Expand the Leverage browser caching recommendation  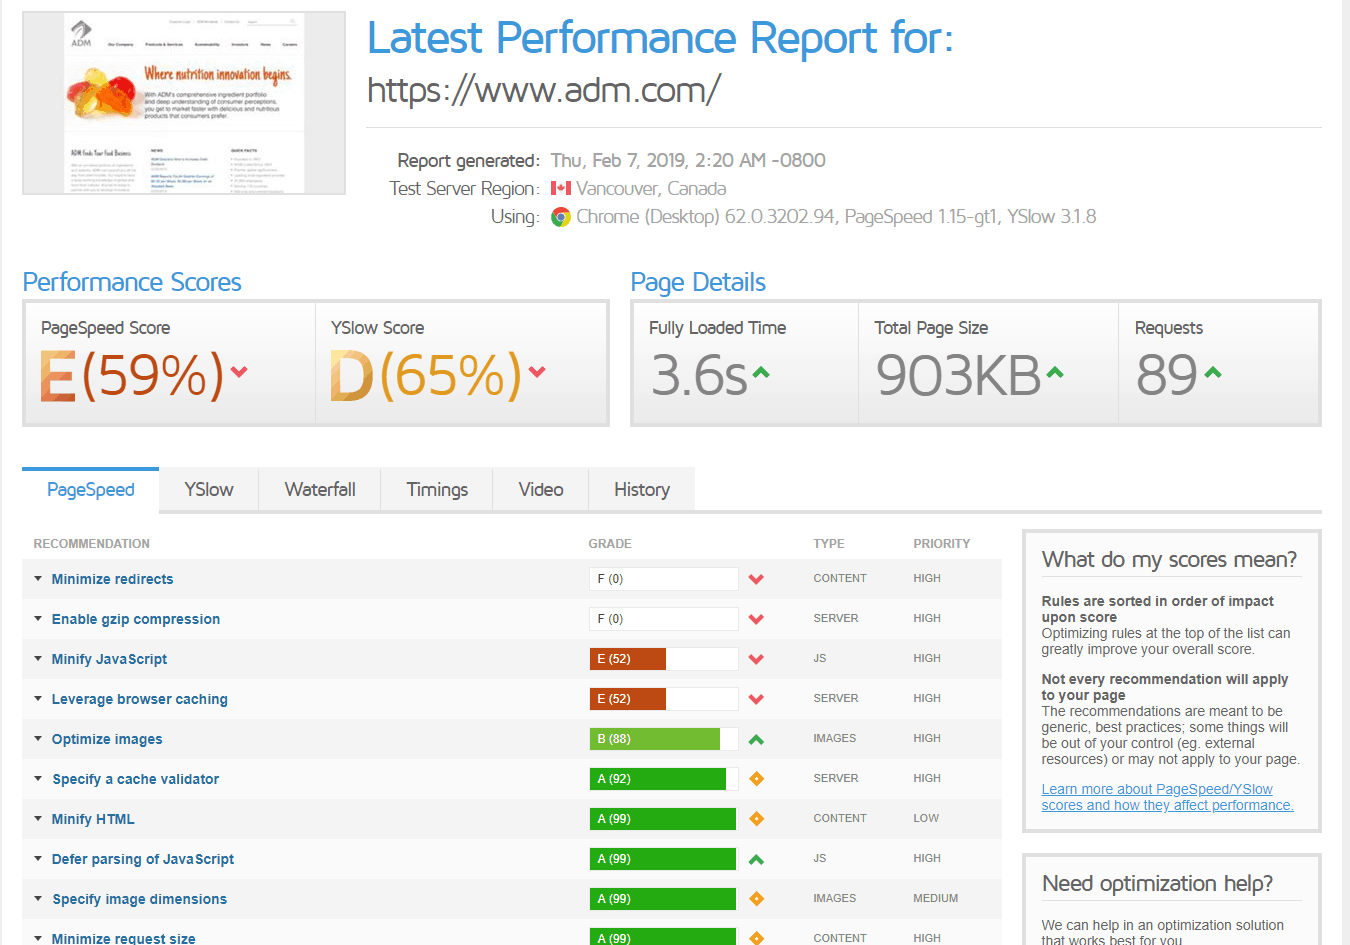(x=38, y=698)
